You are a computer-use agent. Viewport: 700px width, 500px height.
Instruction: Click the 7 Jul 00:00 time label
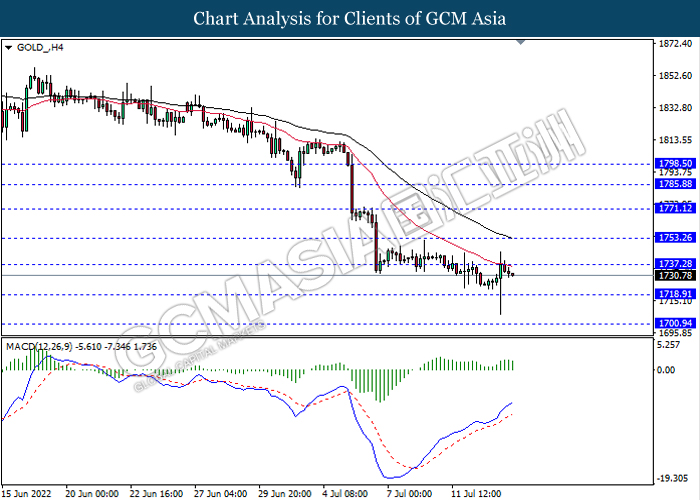409,493
